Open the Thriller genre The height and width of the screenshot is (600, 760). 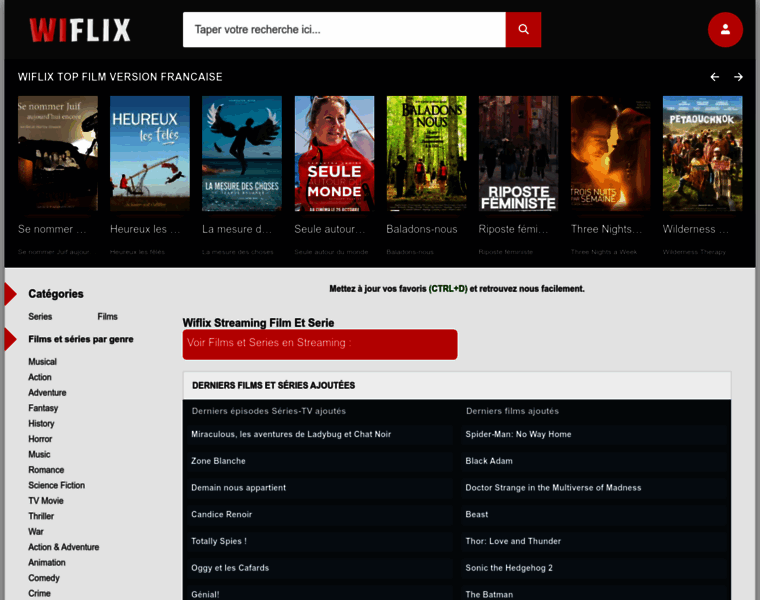click(41, 516)
